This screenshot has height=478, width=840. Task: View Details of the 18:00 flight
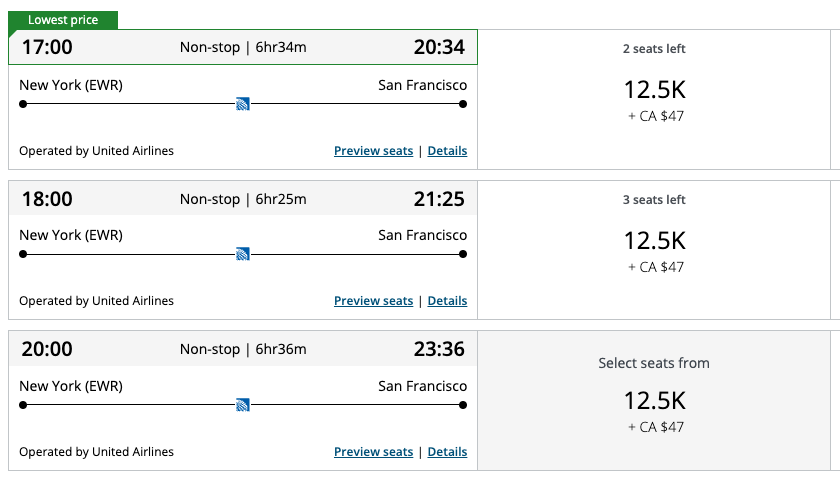[447, 301]
